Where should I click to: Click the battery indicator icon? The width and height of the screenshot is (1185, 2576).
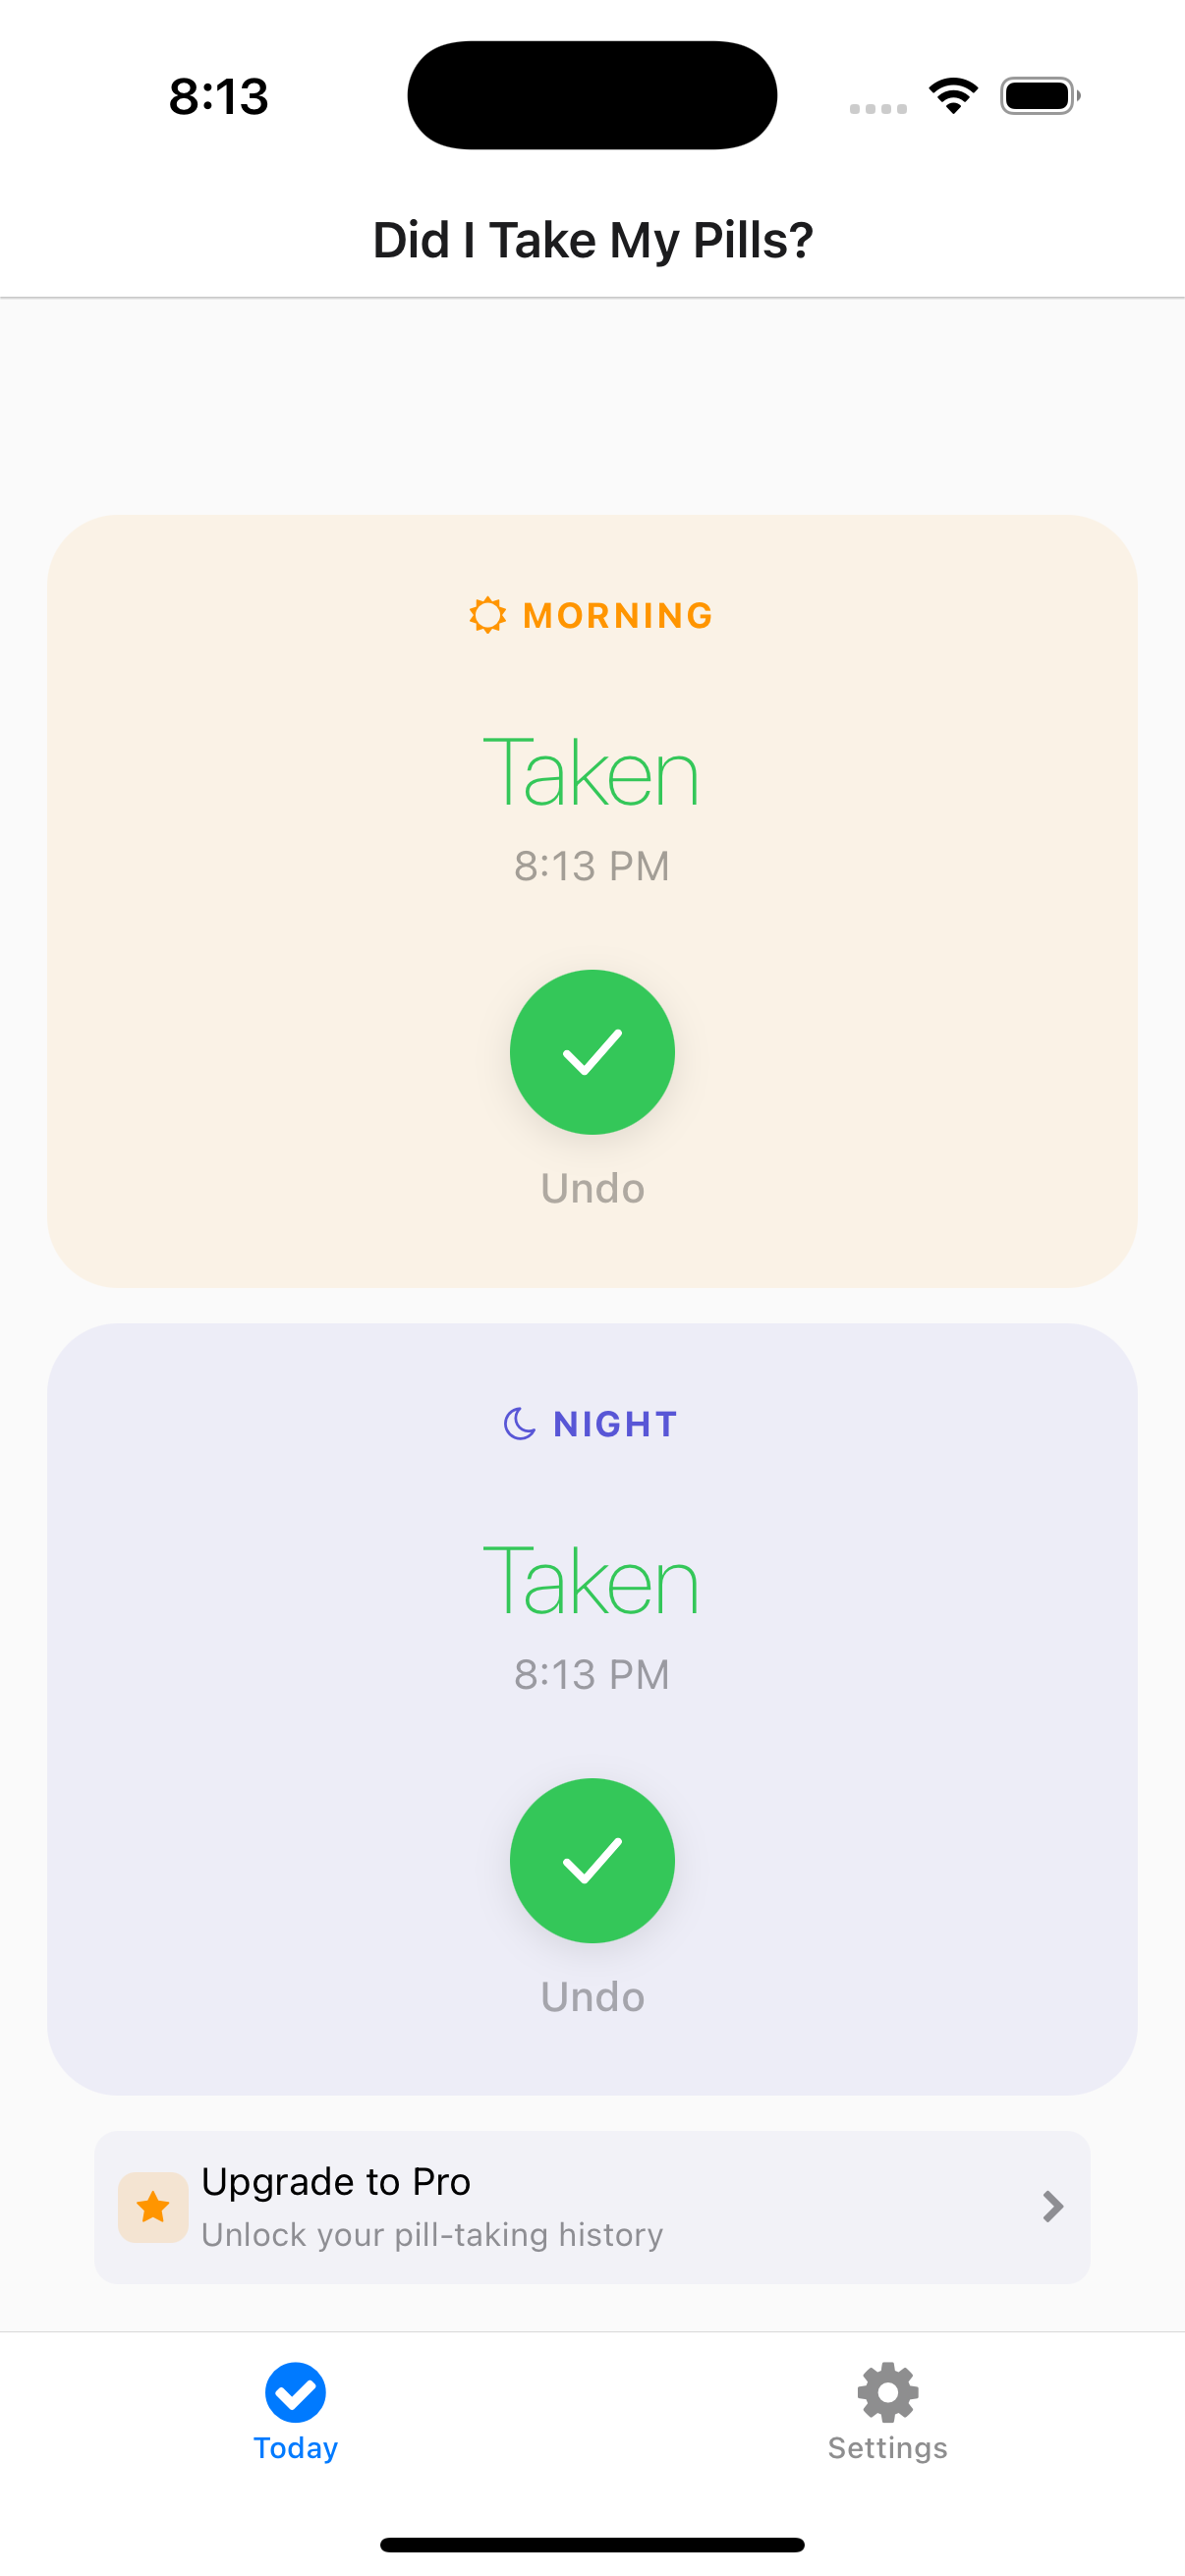[x=1040, y=96]
